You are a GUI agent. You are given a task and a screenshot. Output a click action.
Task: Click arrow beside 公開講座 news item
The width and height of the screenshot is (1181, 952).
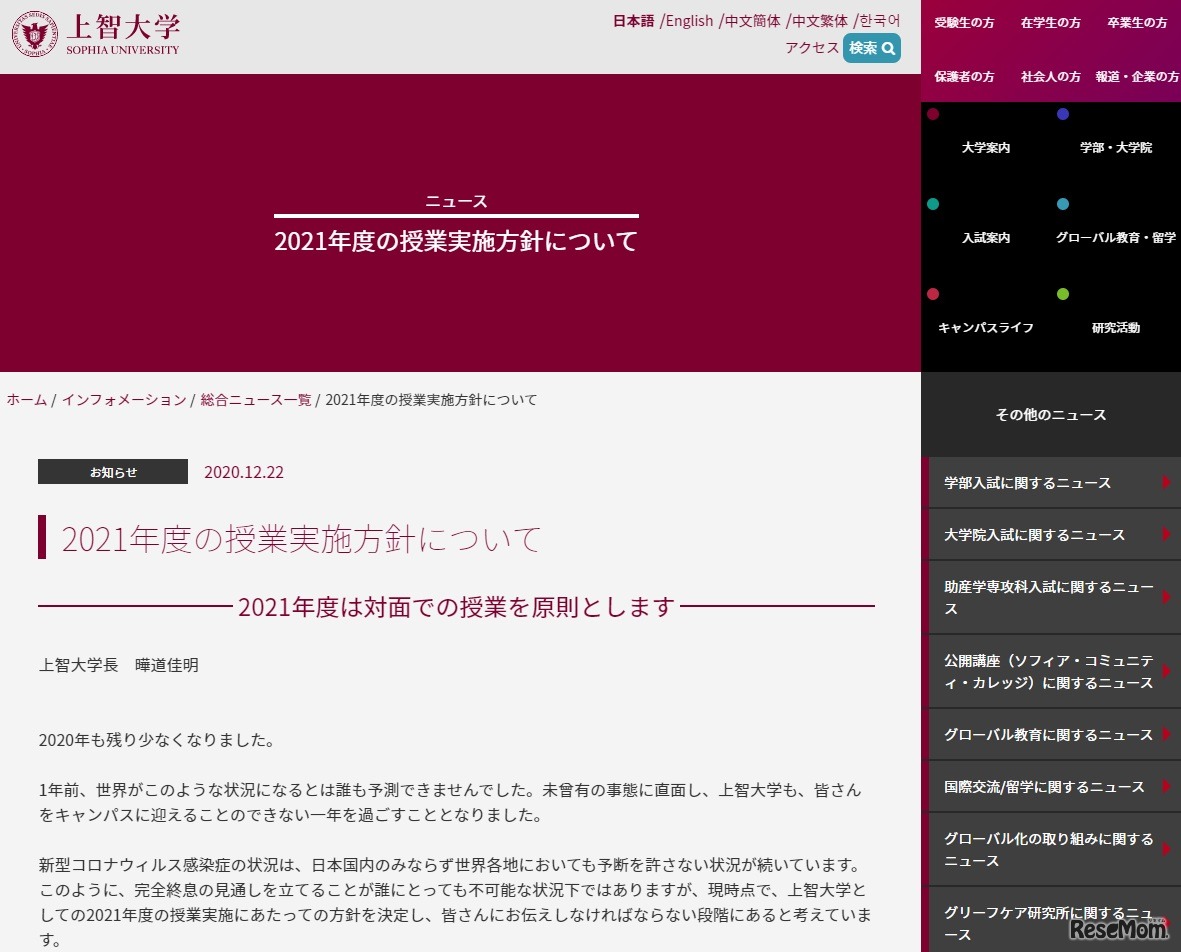point(1166,671)
